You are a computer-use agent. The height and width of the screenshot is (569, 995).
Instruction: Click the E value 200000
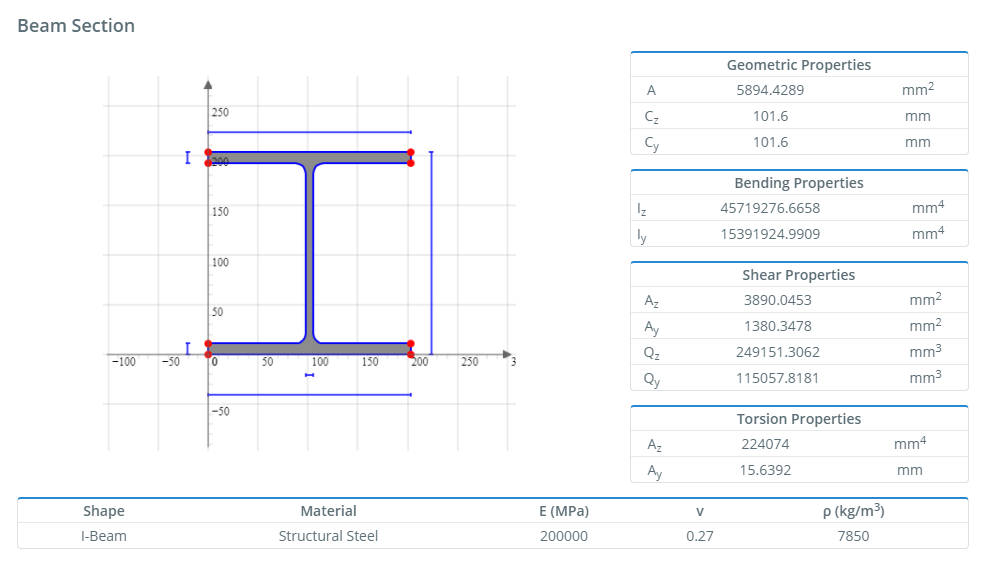point(563,536)
